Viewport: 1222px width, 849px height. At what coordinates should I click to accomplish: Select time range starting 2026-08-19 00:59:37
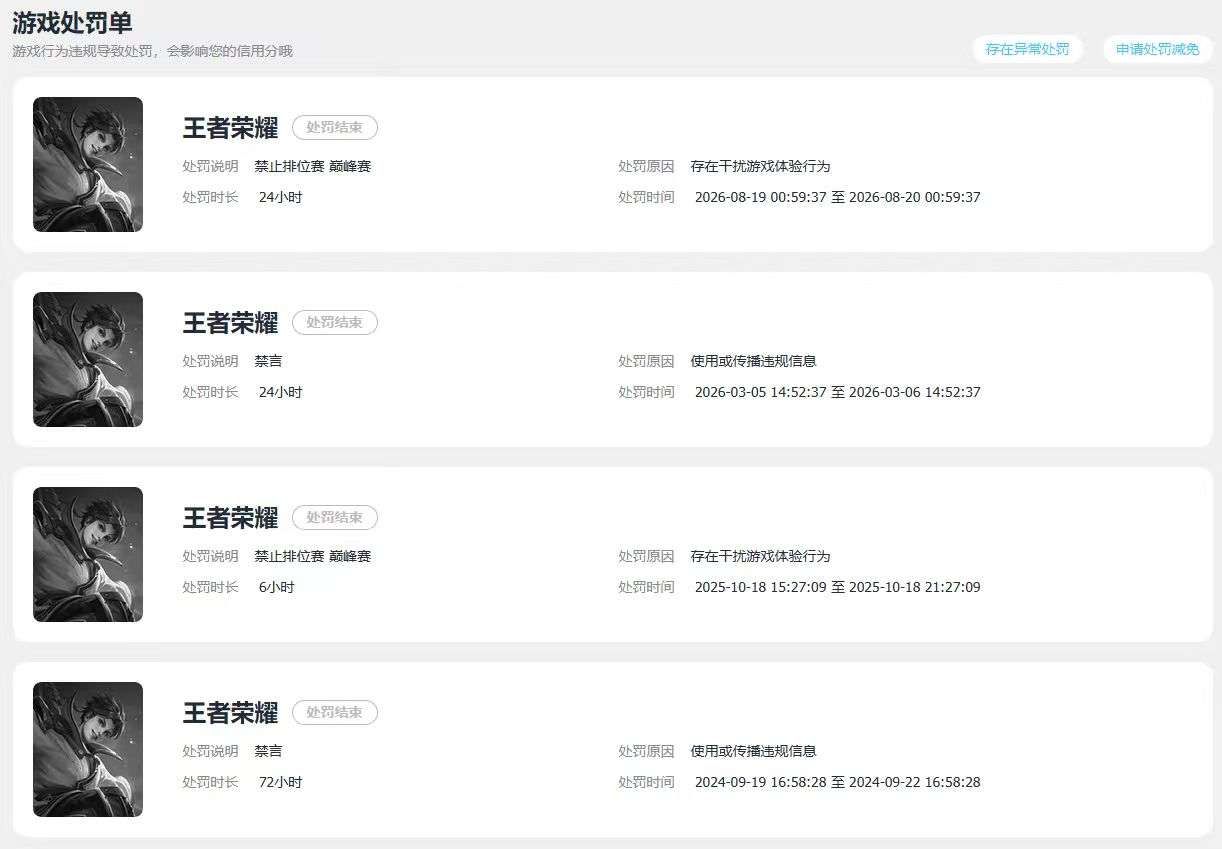(x=838, y=197)
